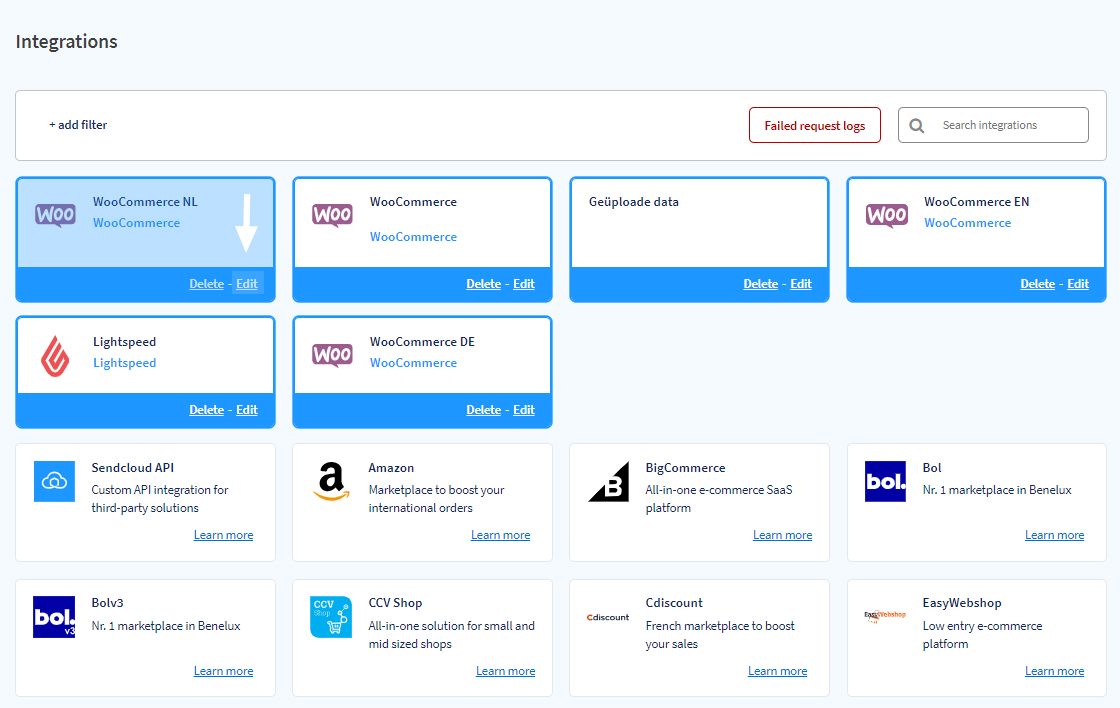Click the WooCommerce NL card logo
The image size is (1120, 708).
click(55, 214)
